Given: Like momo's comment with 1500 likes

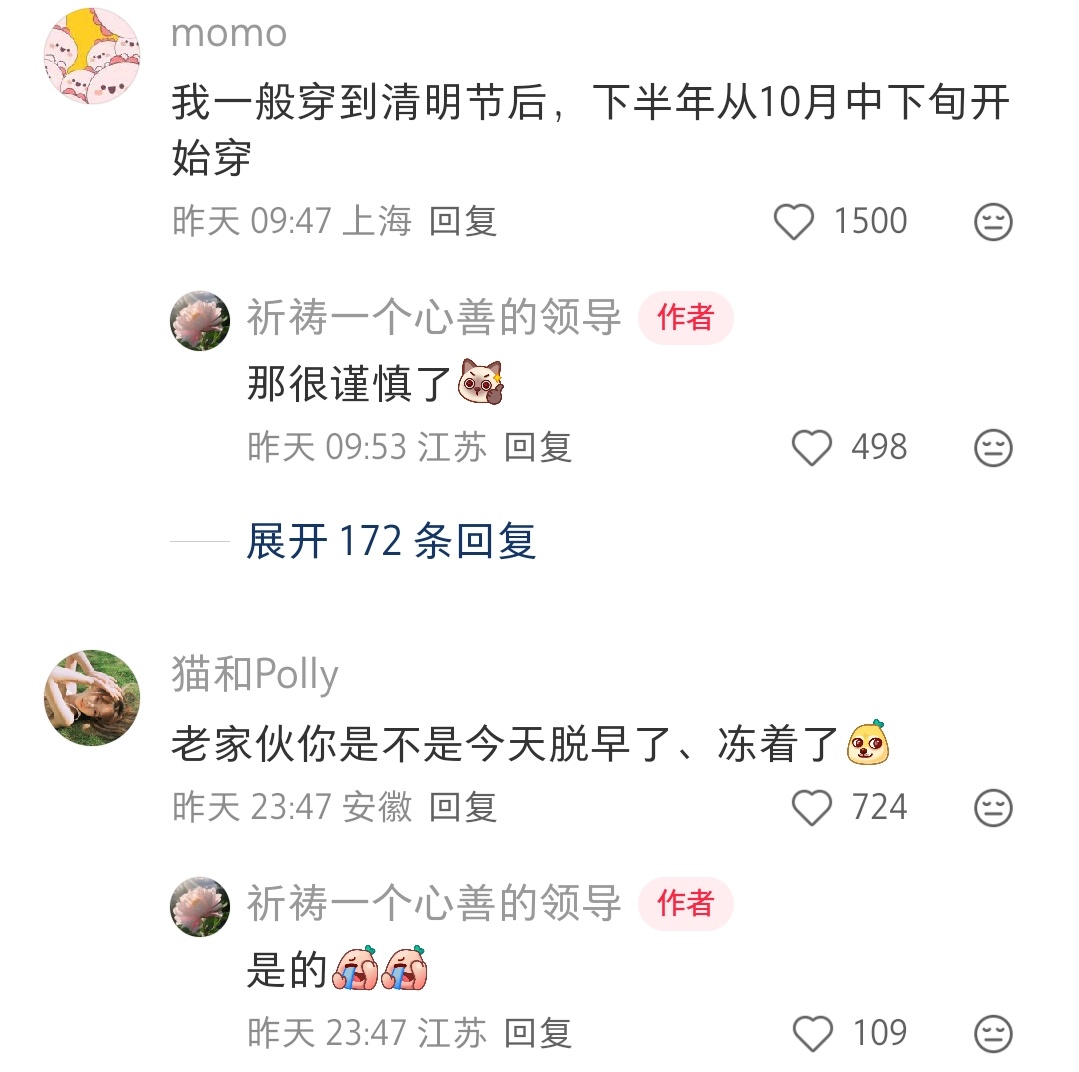Looking at the screenshot, I should 793,222.
